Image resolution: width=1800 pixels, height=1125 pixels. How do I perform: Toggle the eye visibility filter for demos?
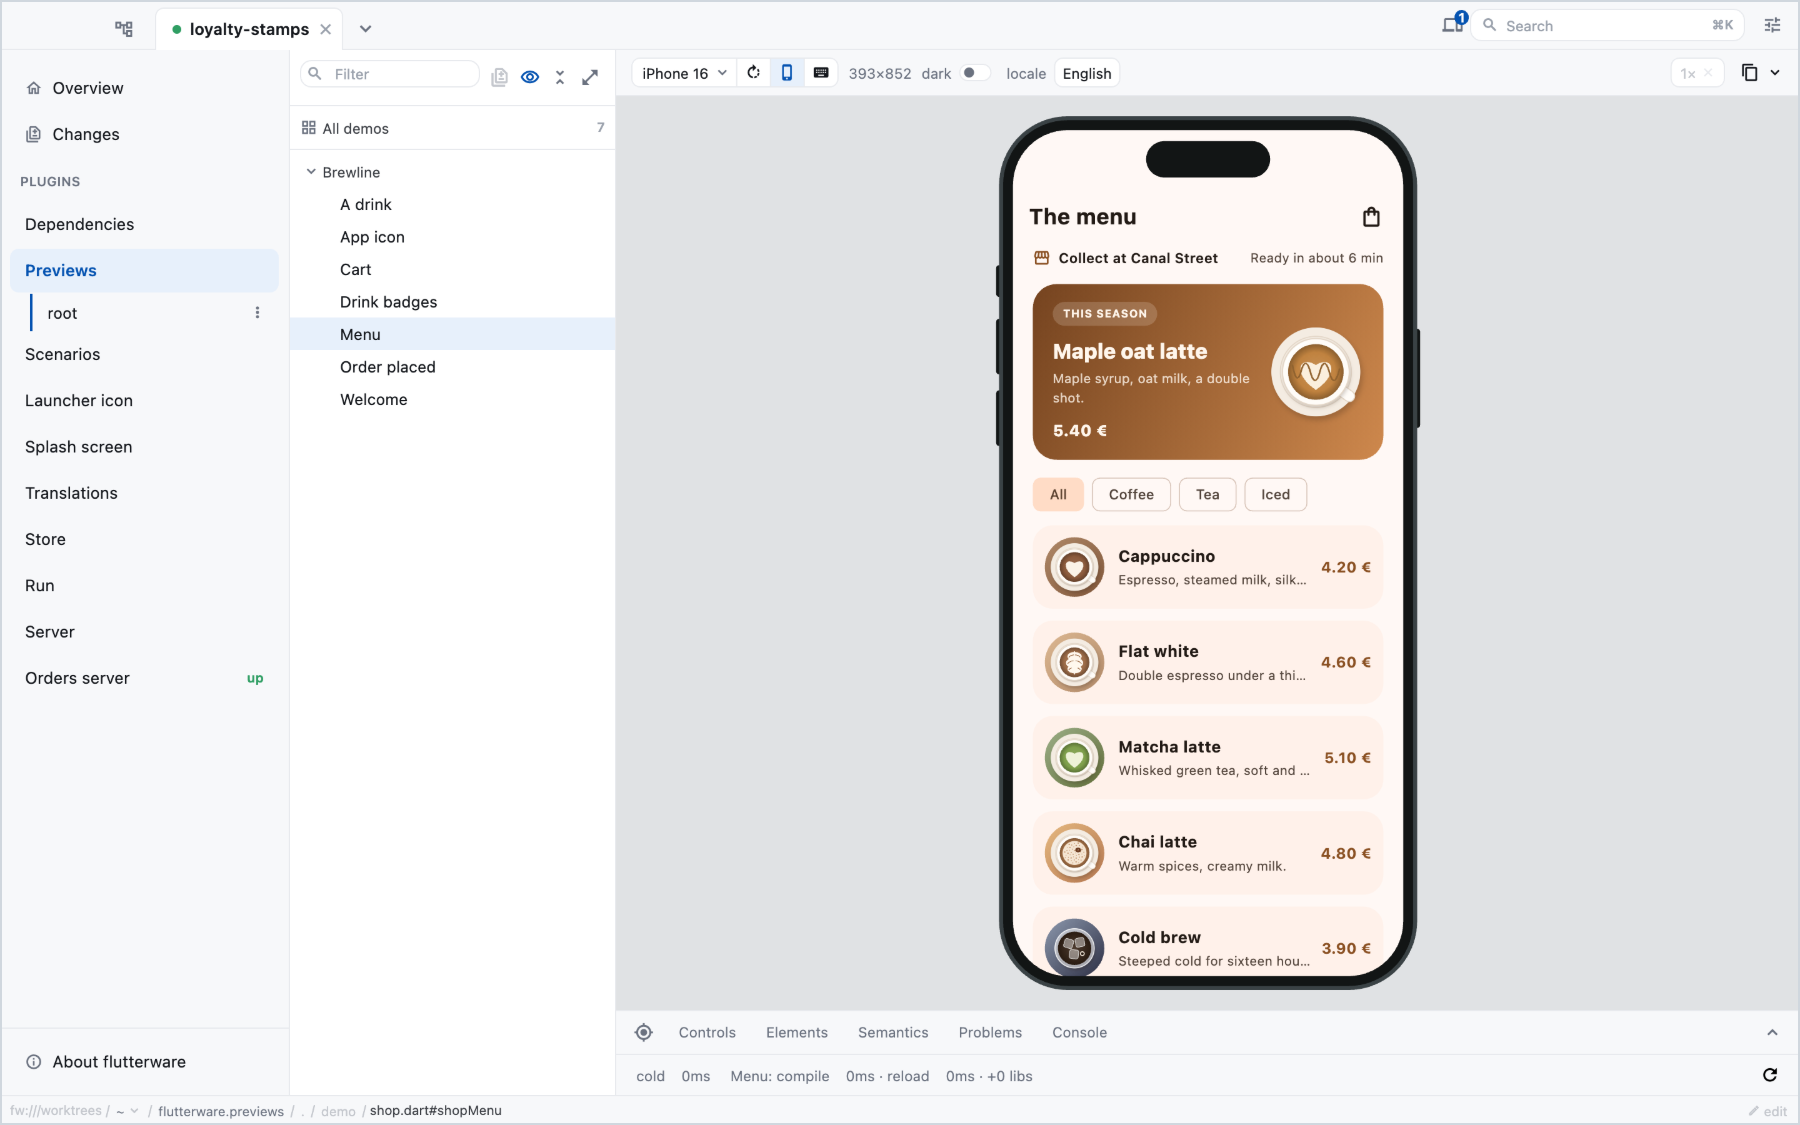pos(530,76)
